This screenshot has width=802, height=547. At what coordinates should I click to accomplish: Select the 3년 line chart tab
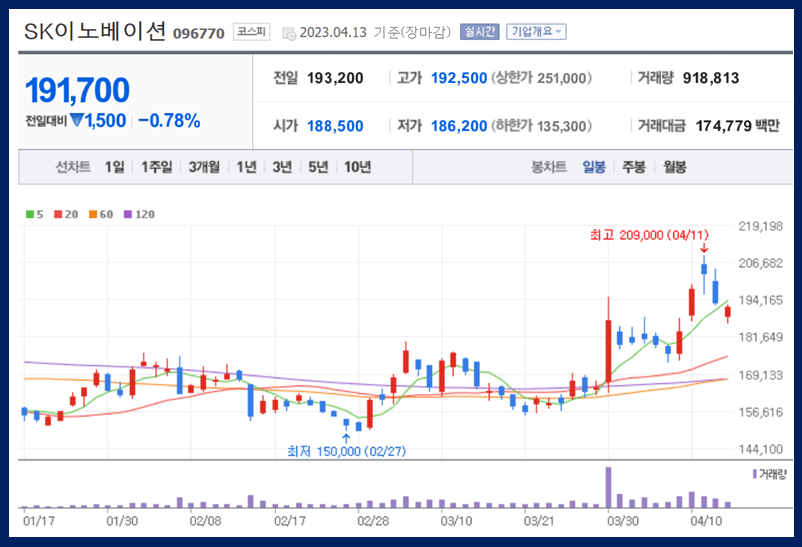point(282,167)
